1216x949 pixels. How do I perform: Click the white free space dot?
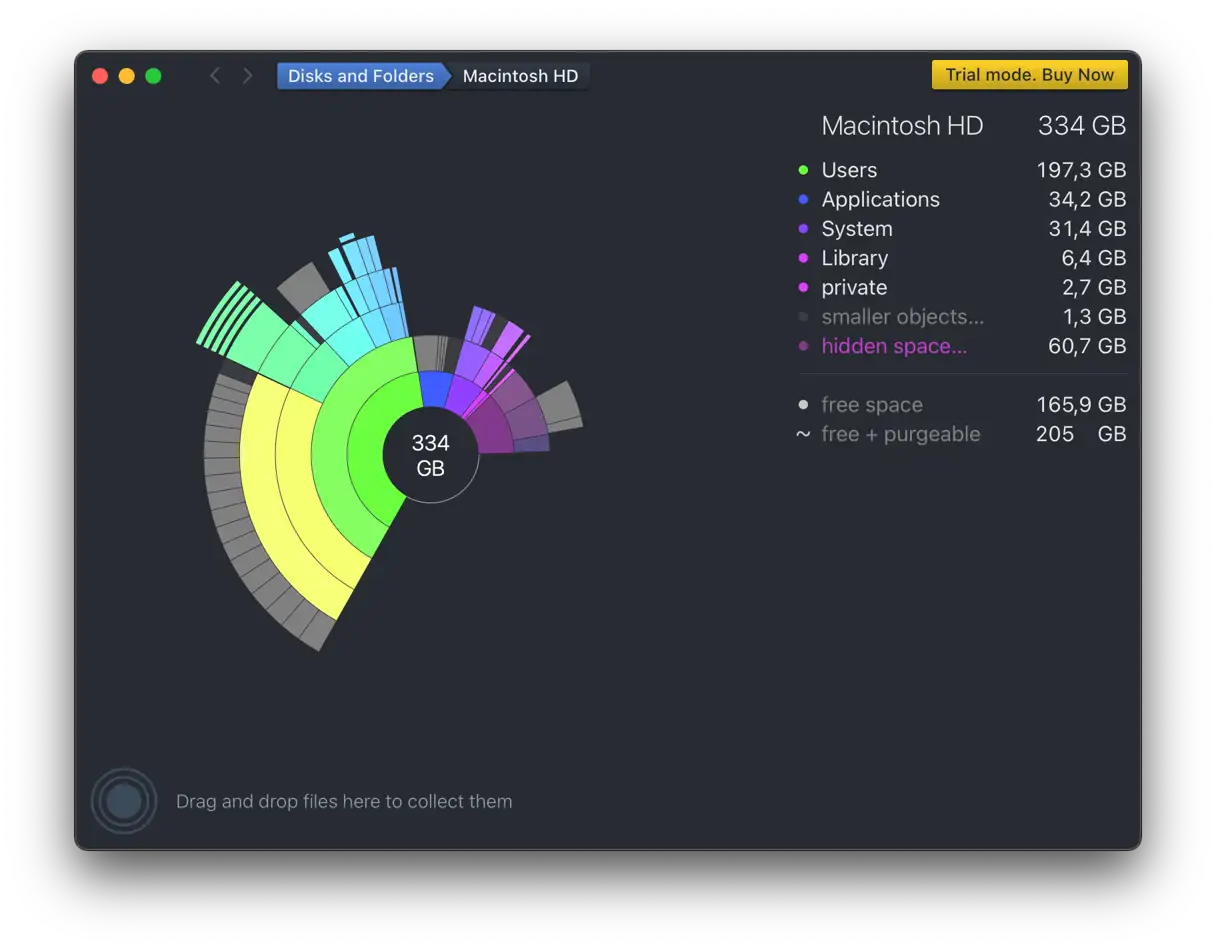coord(803,405)
